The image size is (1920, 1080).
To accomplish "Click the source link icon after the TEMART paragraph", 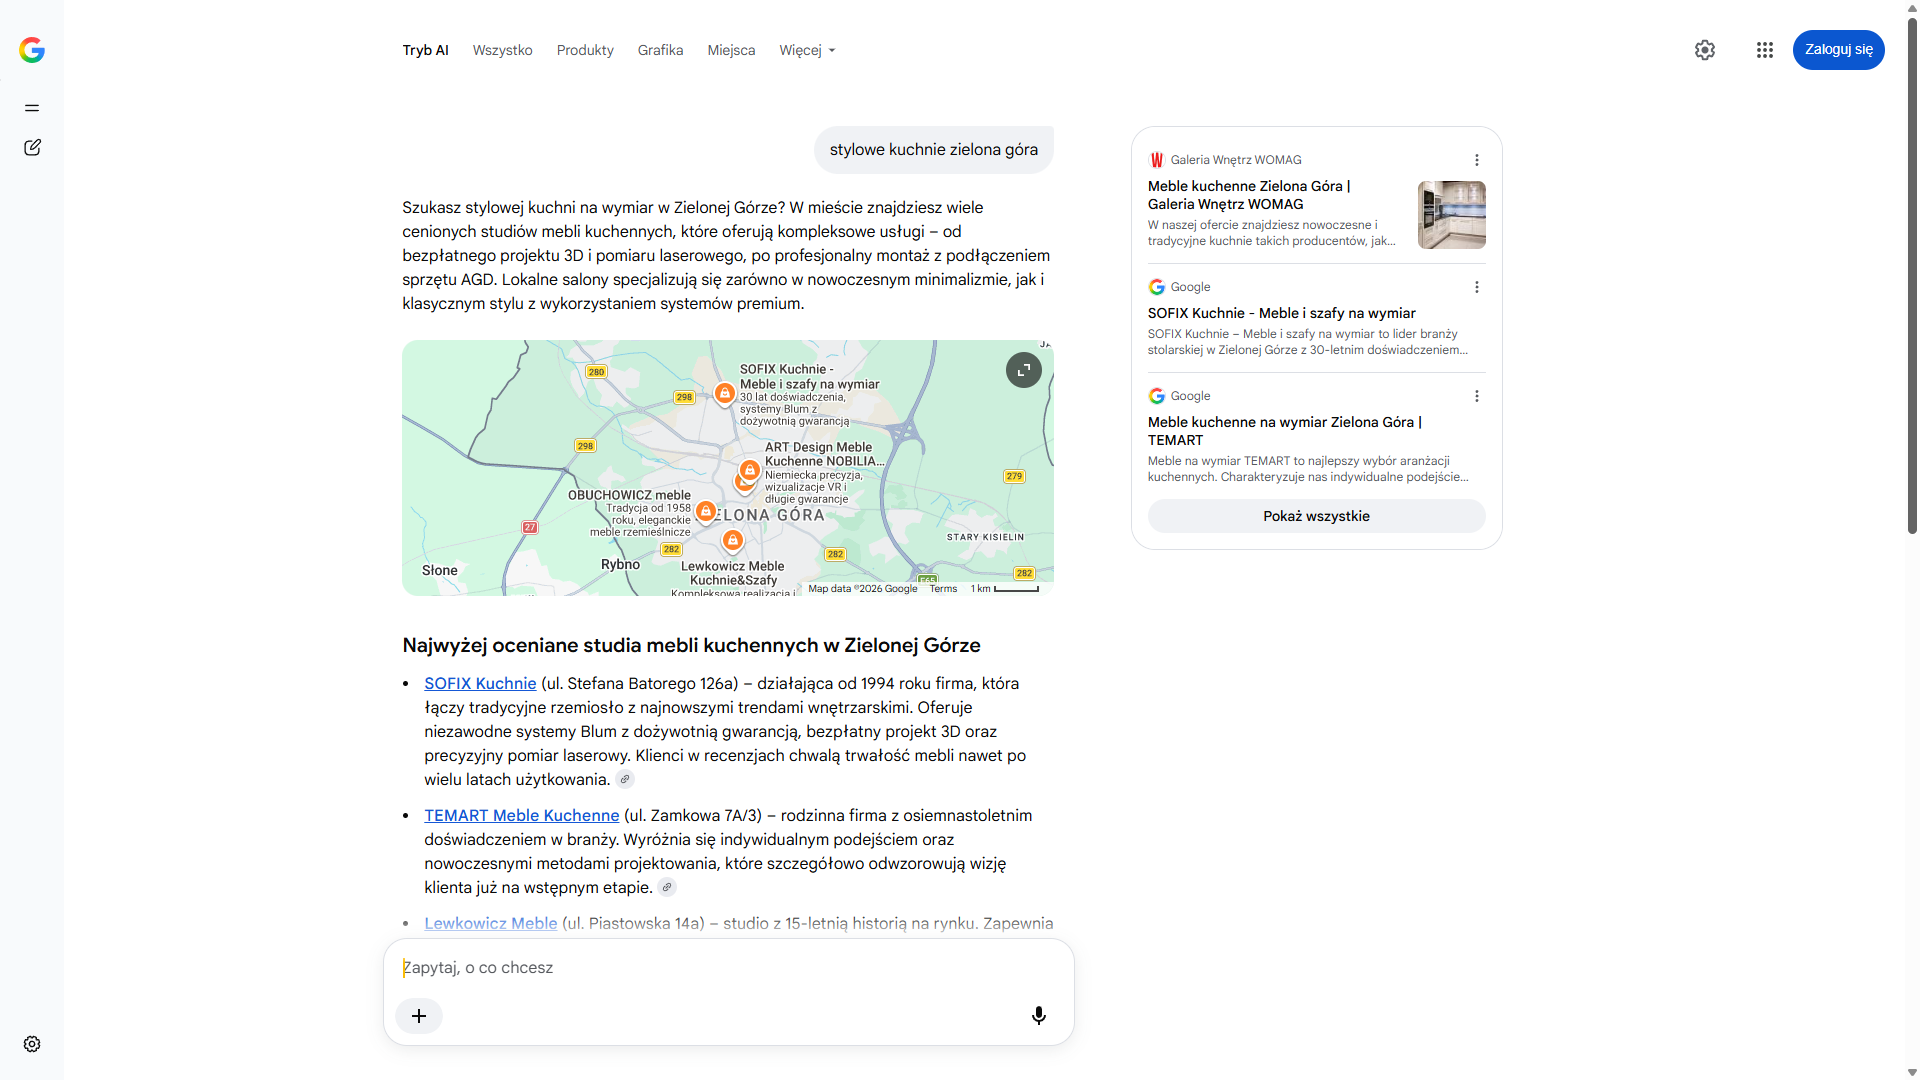I will click(x=667, y=888).
